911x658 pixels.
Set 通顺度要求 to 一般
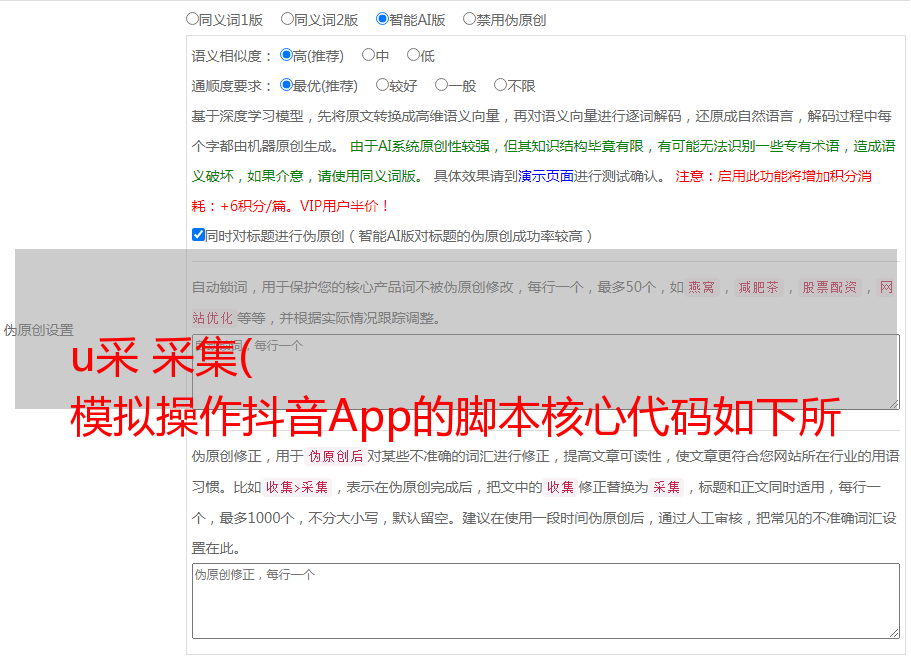tap(441, 85)
